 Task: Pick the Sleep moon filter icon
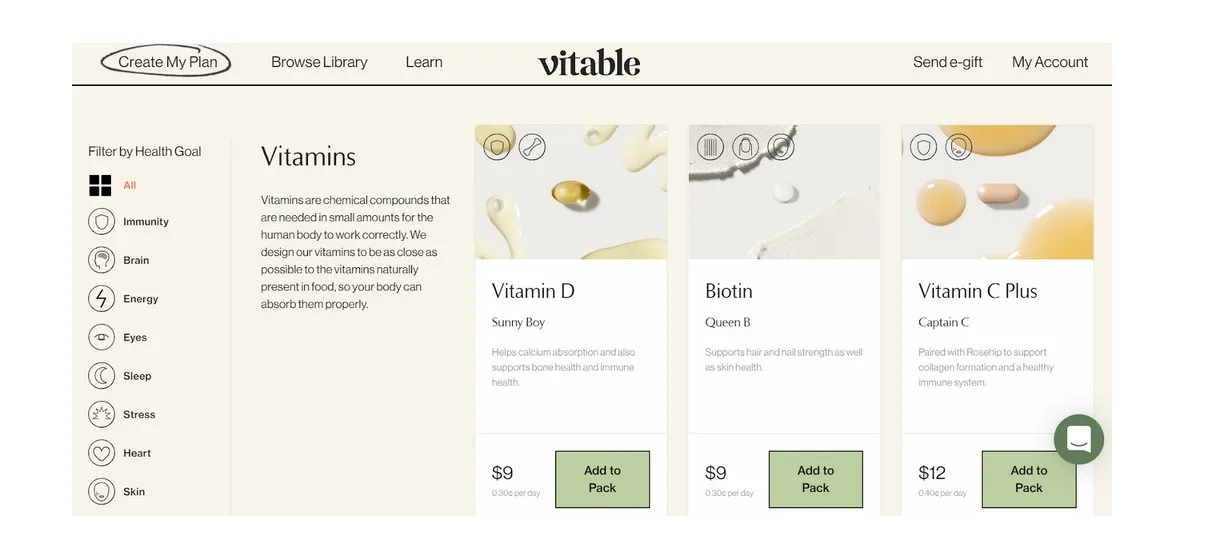101,376
